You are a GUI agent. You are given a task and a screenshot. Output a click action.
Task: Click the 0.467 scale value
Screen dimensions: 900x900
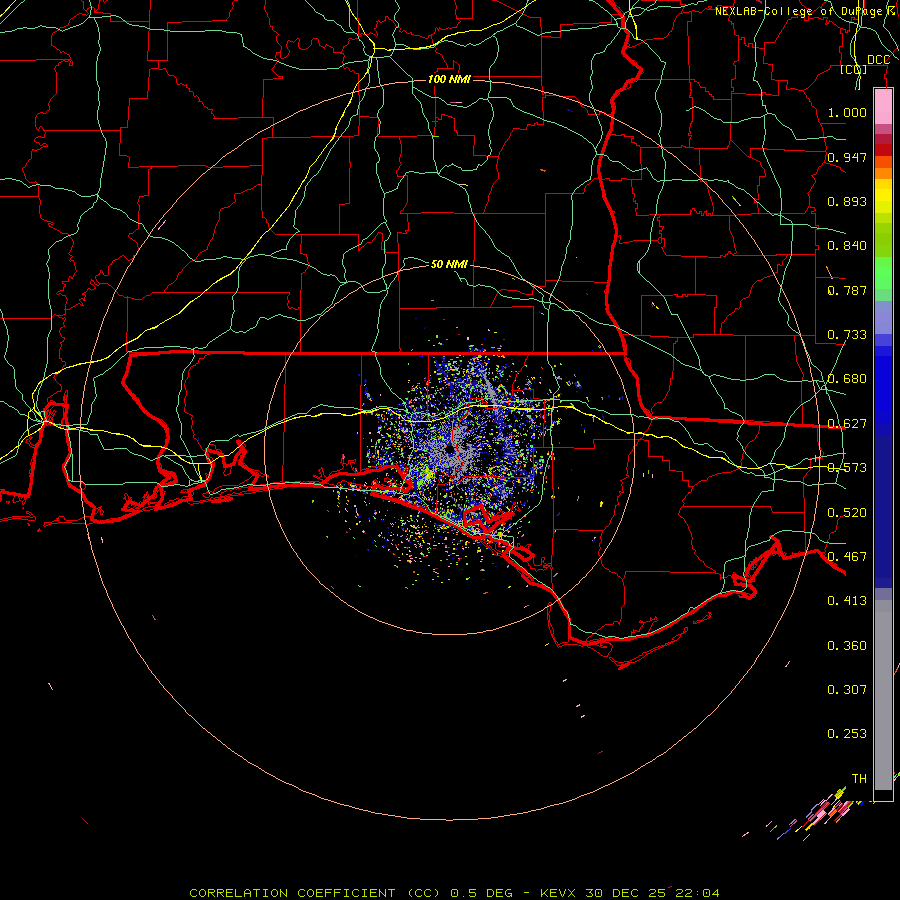click(x=847, y=557)
